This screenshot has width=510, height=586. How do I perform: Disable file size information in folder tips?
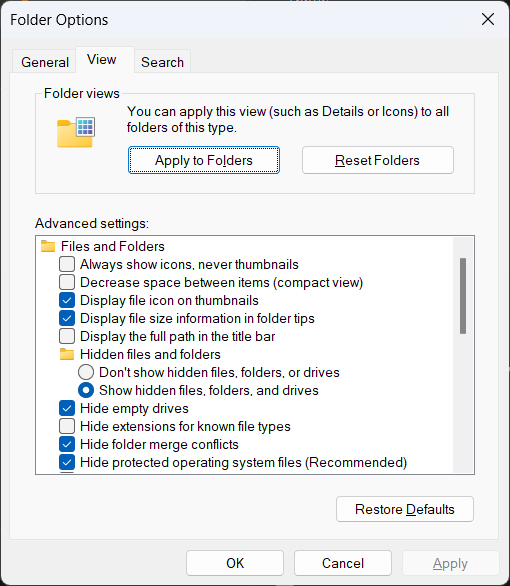point(67,318)
